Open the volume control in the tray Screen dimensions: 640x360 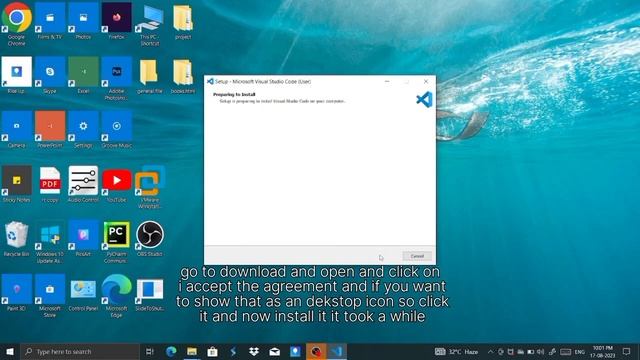(x=540, y=351)
